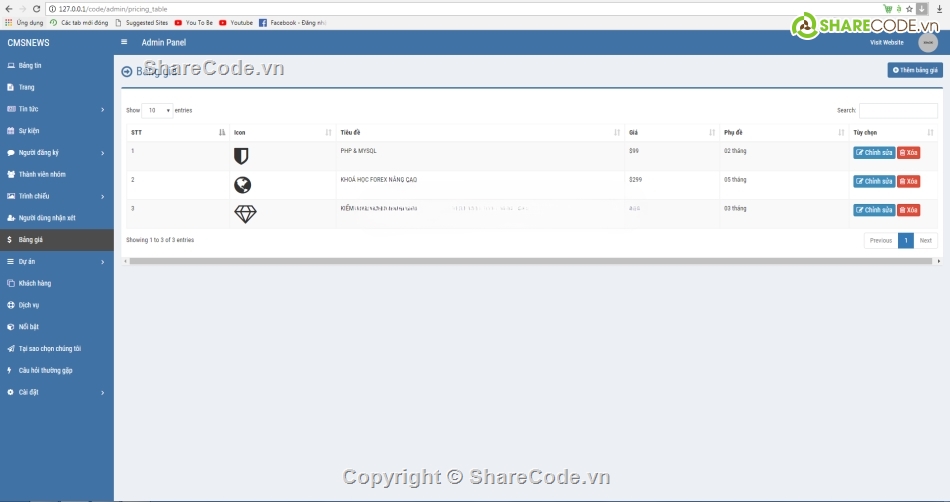
Task: Open the Suggested Sites bookmark
Action: 142,22
